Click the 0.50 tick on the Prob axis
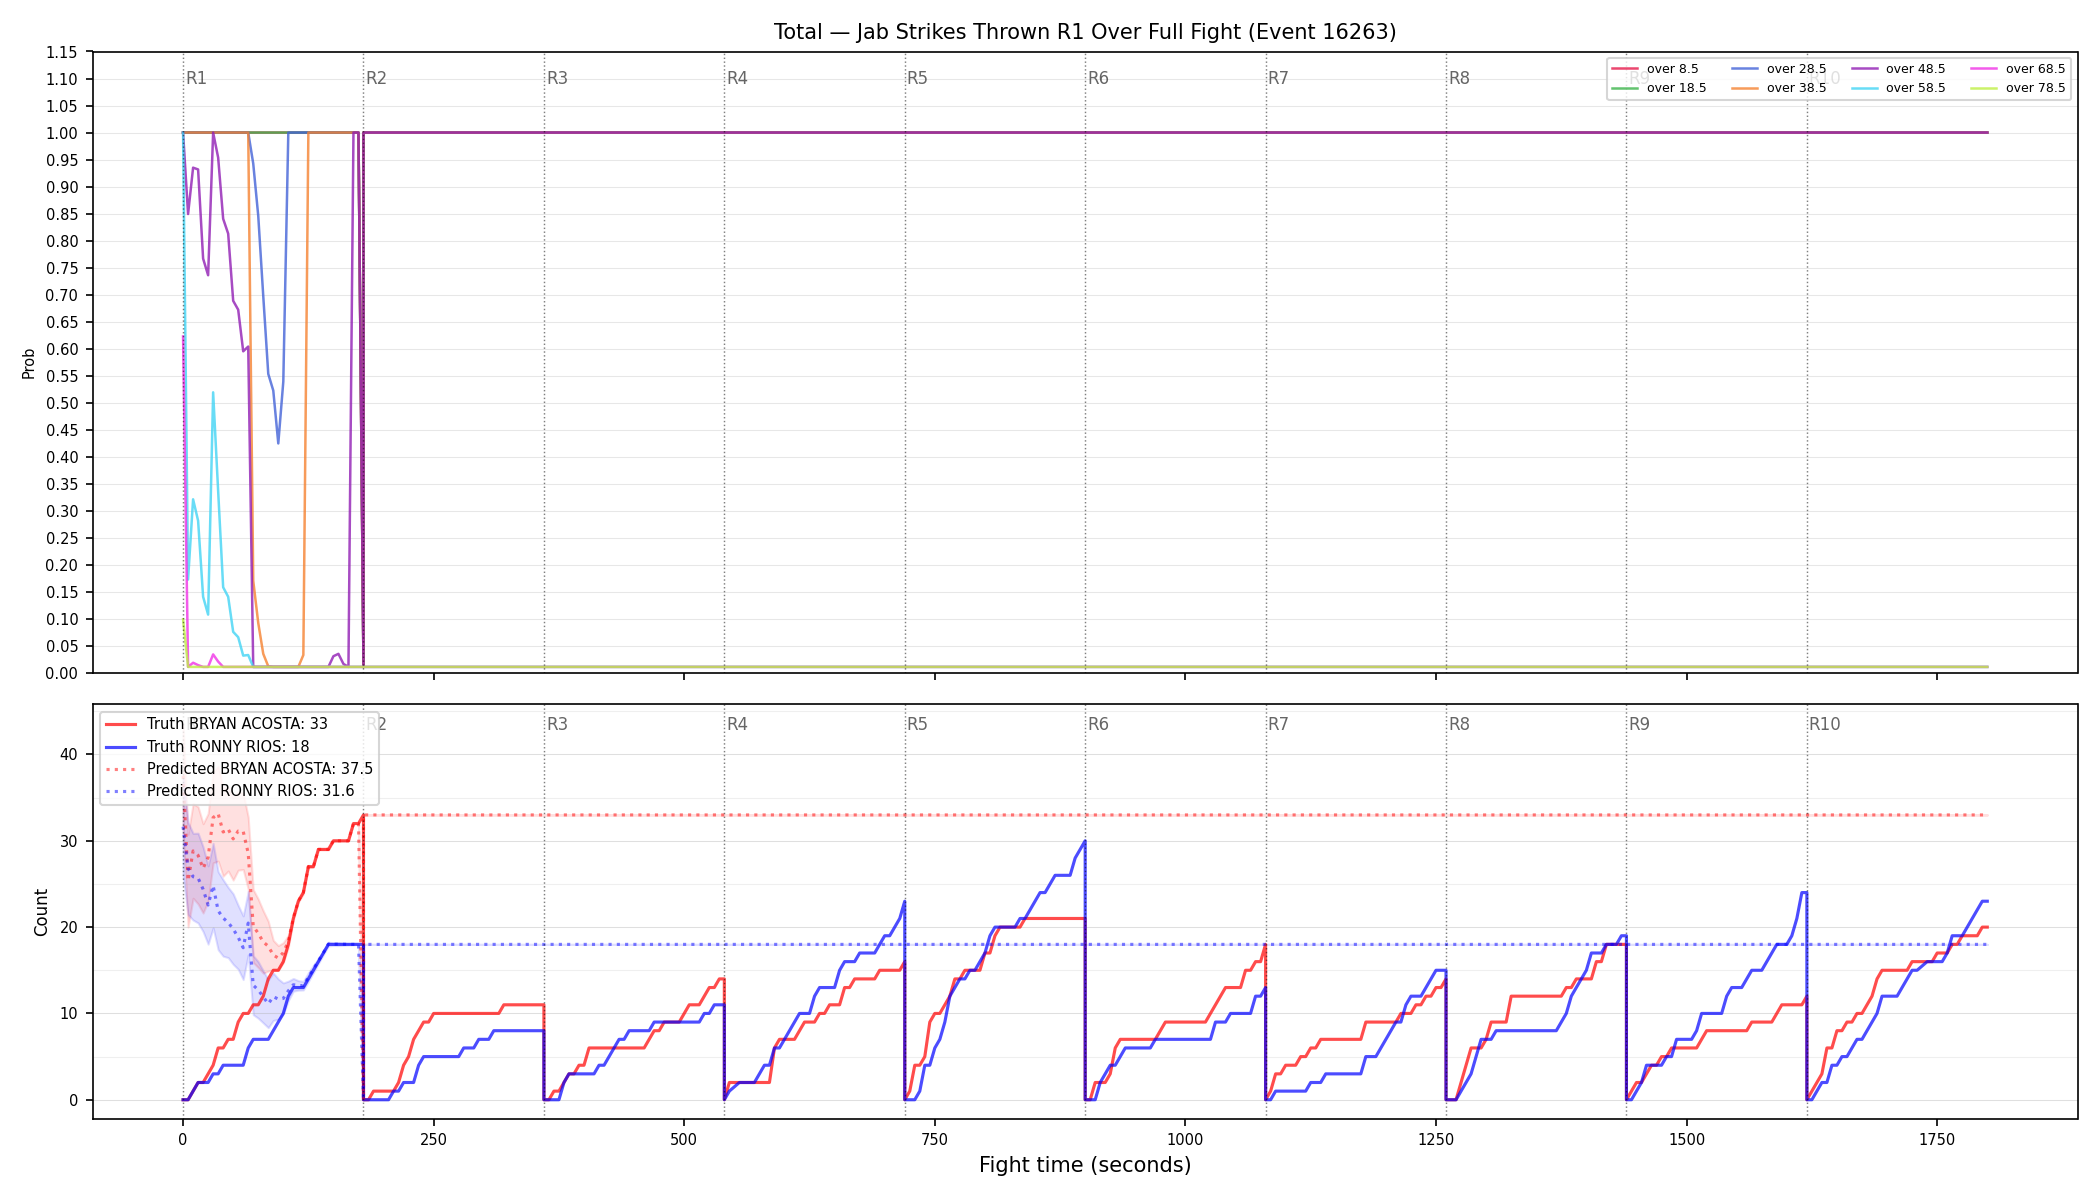Screen dimensions: 2100x1200 pyautogui.click(x=61, y=403)
